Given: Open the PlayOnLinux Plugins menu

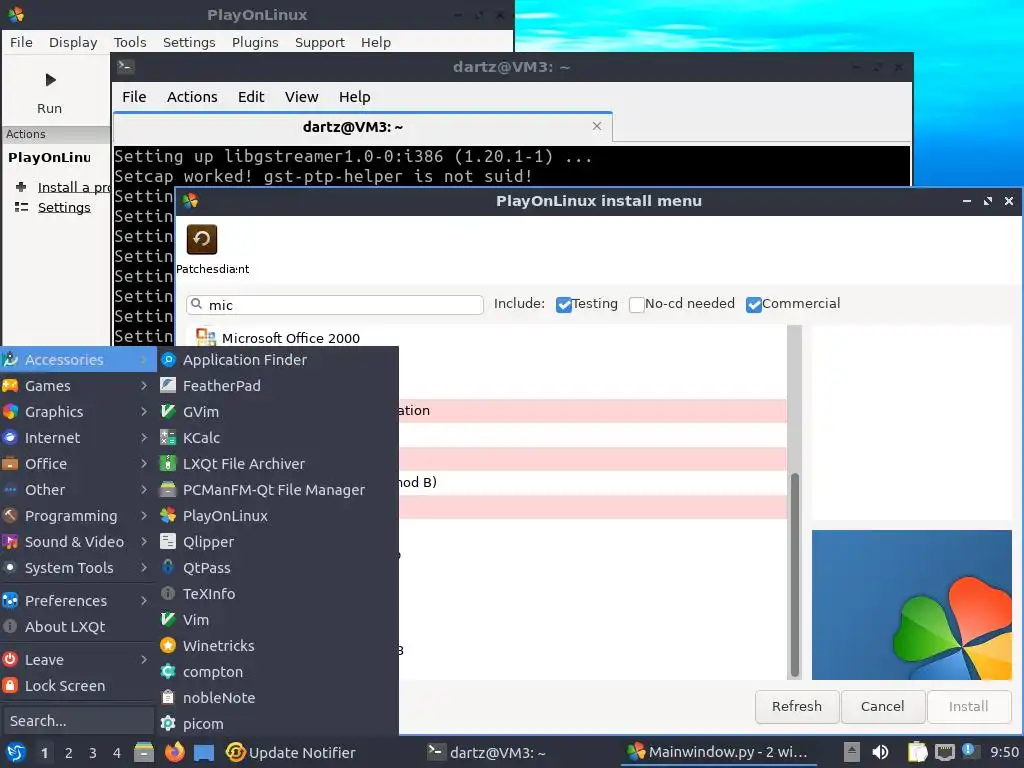Looking at the screenshot, I should tap(255, 42).
